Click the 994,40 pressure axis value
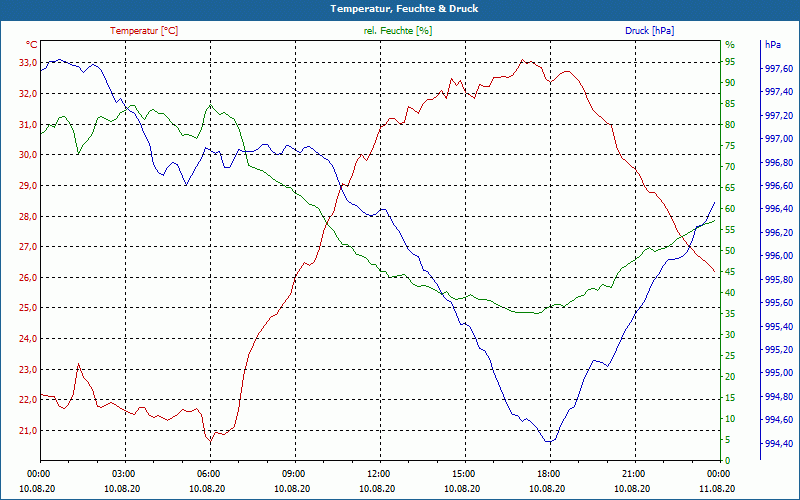 [780, 443]
